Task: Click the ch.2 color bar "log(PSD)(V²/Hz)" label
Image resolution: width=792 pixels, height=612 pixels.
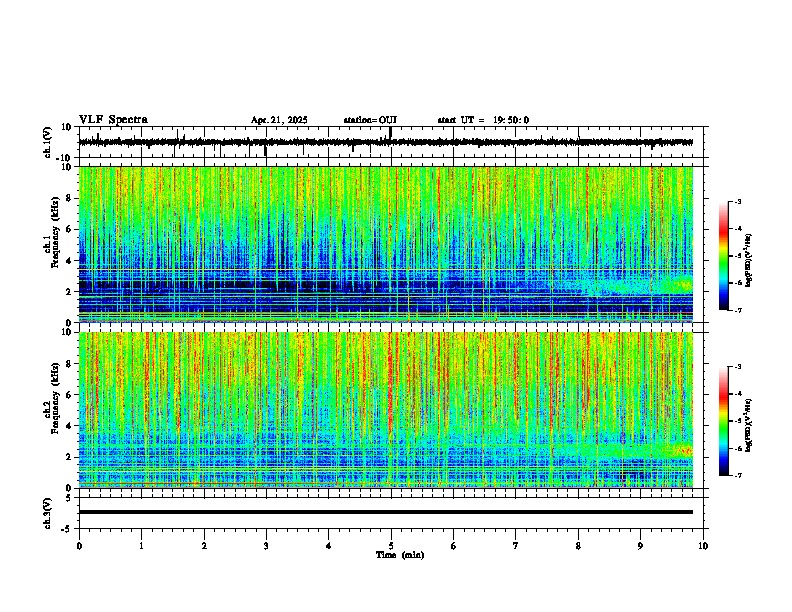Action: (x=748, y=425)
